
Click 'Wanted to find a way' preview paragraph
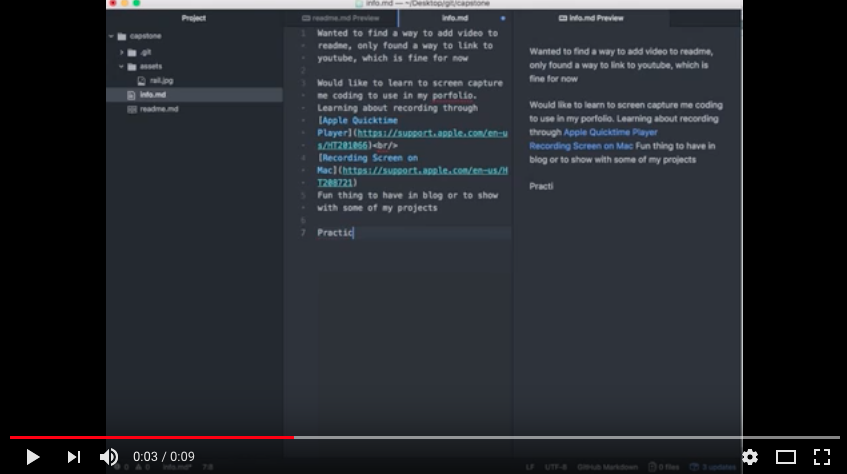pyautogui.click(x=621, y=65)
